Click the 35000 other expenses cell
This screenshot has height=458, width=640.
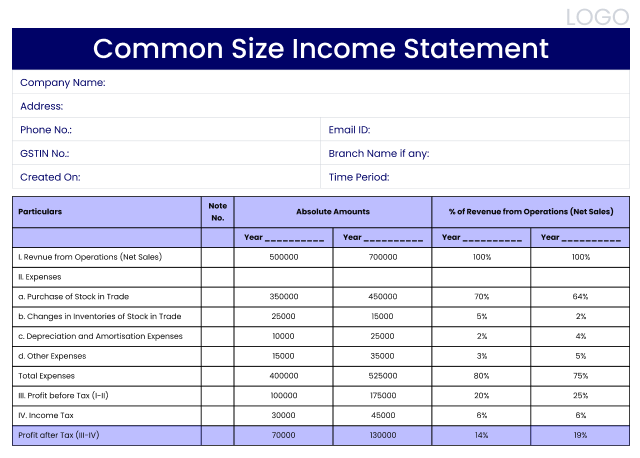click(x=382, y=356)
